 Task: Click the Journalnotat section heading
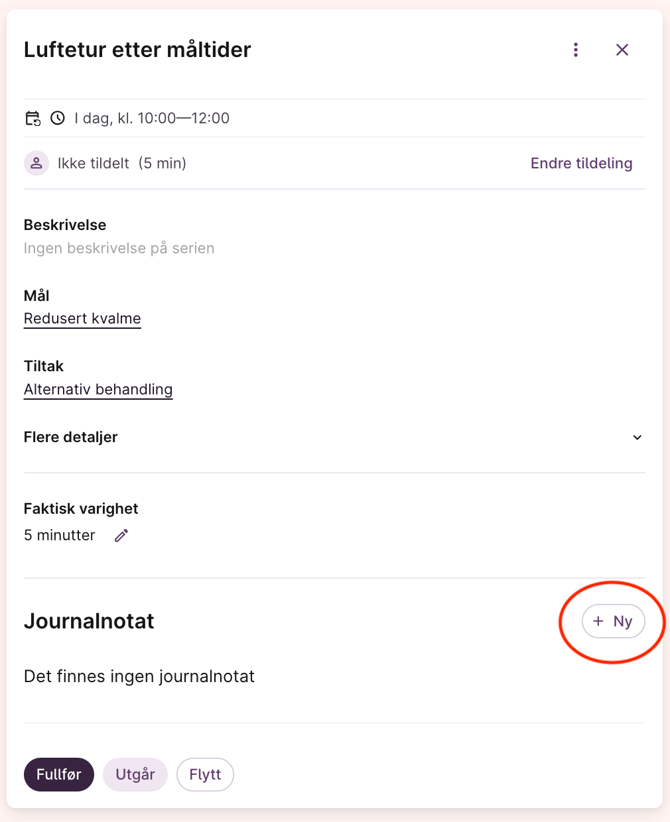(89, 621)
